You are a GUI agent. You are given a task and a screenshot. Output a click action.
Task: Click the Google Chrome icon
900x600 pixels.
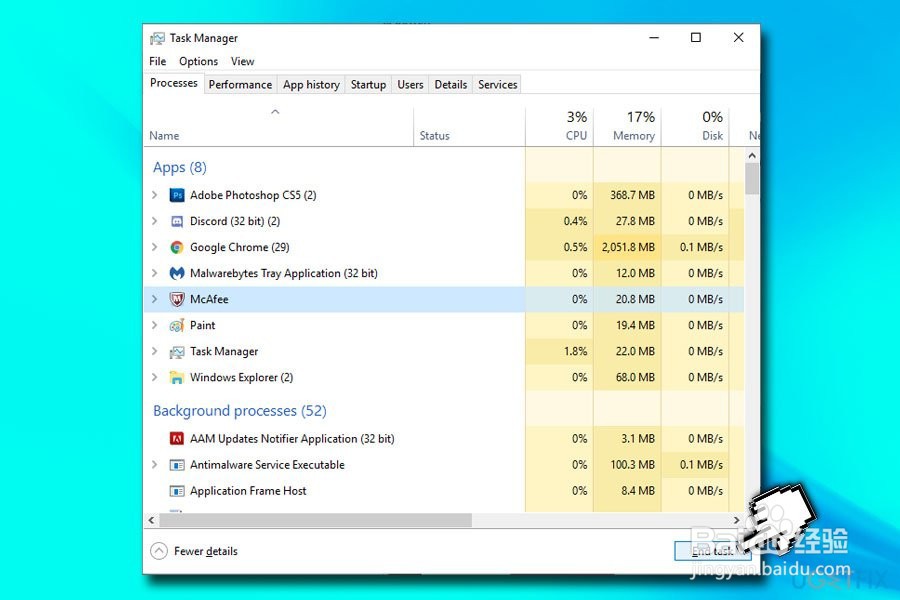(177, 247)
